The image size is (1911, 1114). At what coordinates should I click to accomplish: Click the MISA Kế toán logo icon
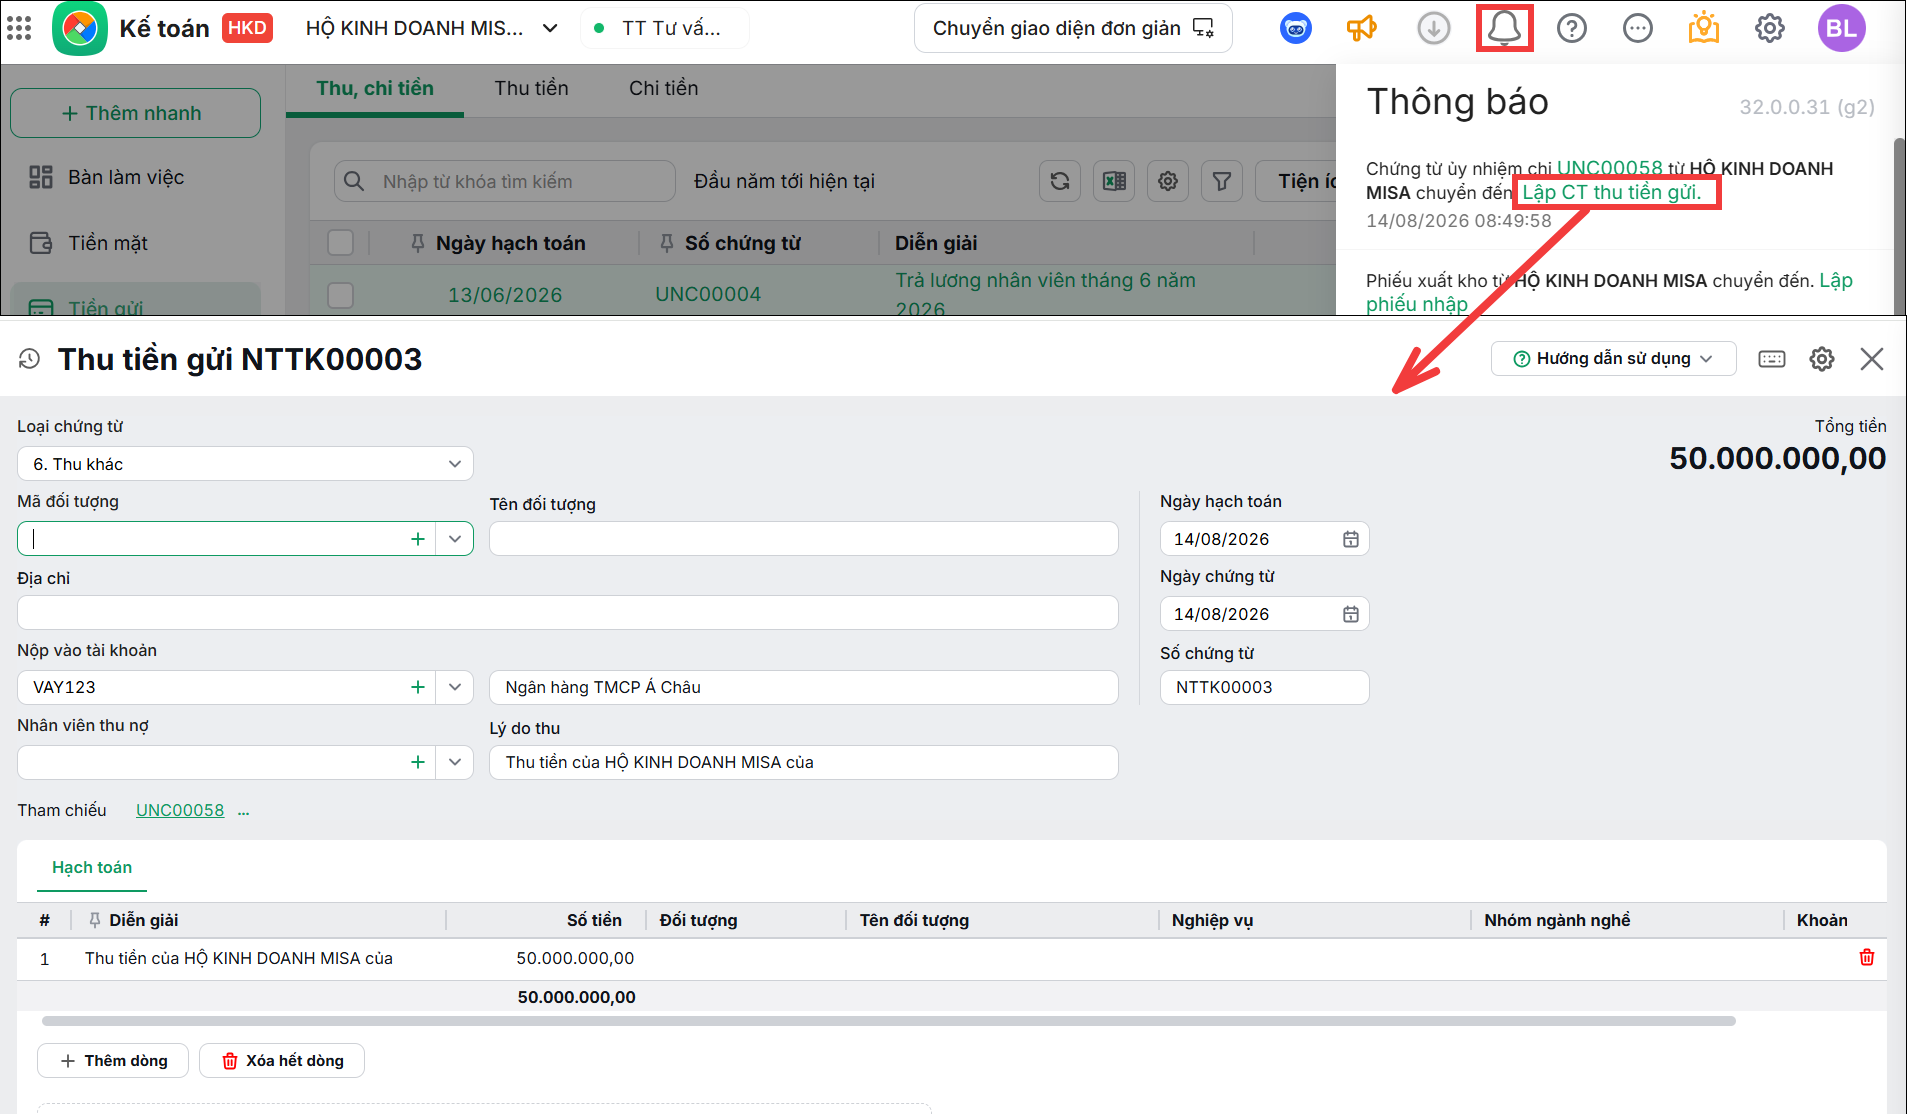click(x=80, y=28)
